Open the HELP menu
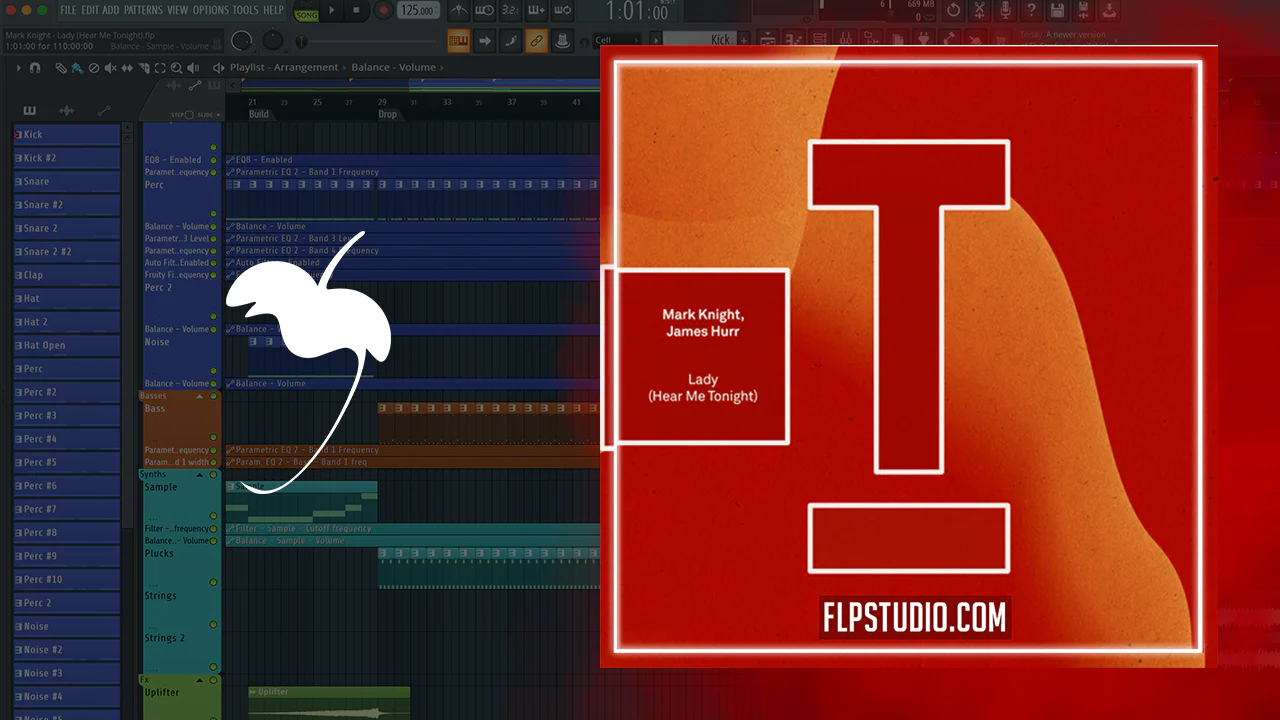Screen dimensions: 1280x720 (x=273, y=10)
